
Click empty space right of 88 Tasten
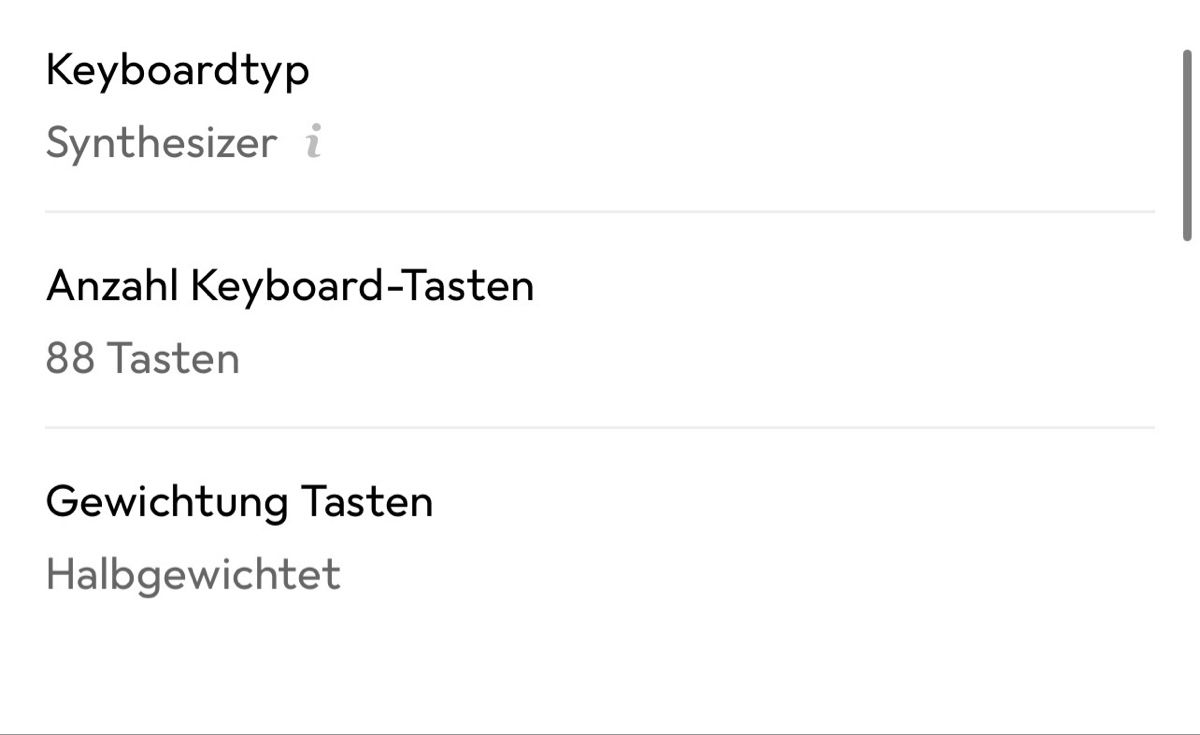pyautogui.click(x=700, y=358)
